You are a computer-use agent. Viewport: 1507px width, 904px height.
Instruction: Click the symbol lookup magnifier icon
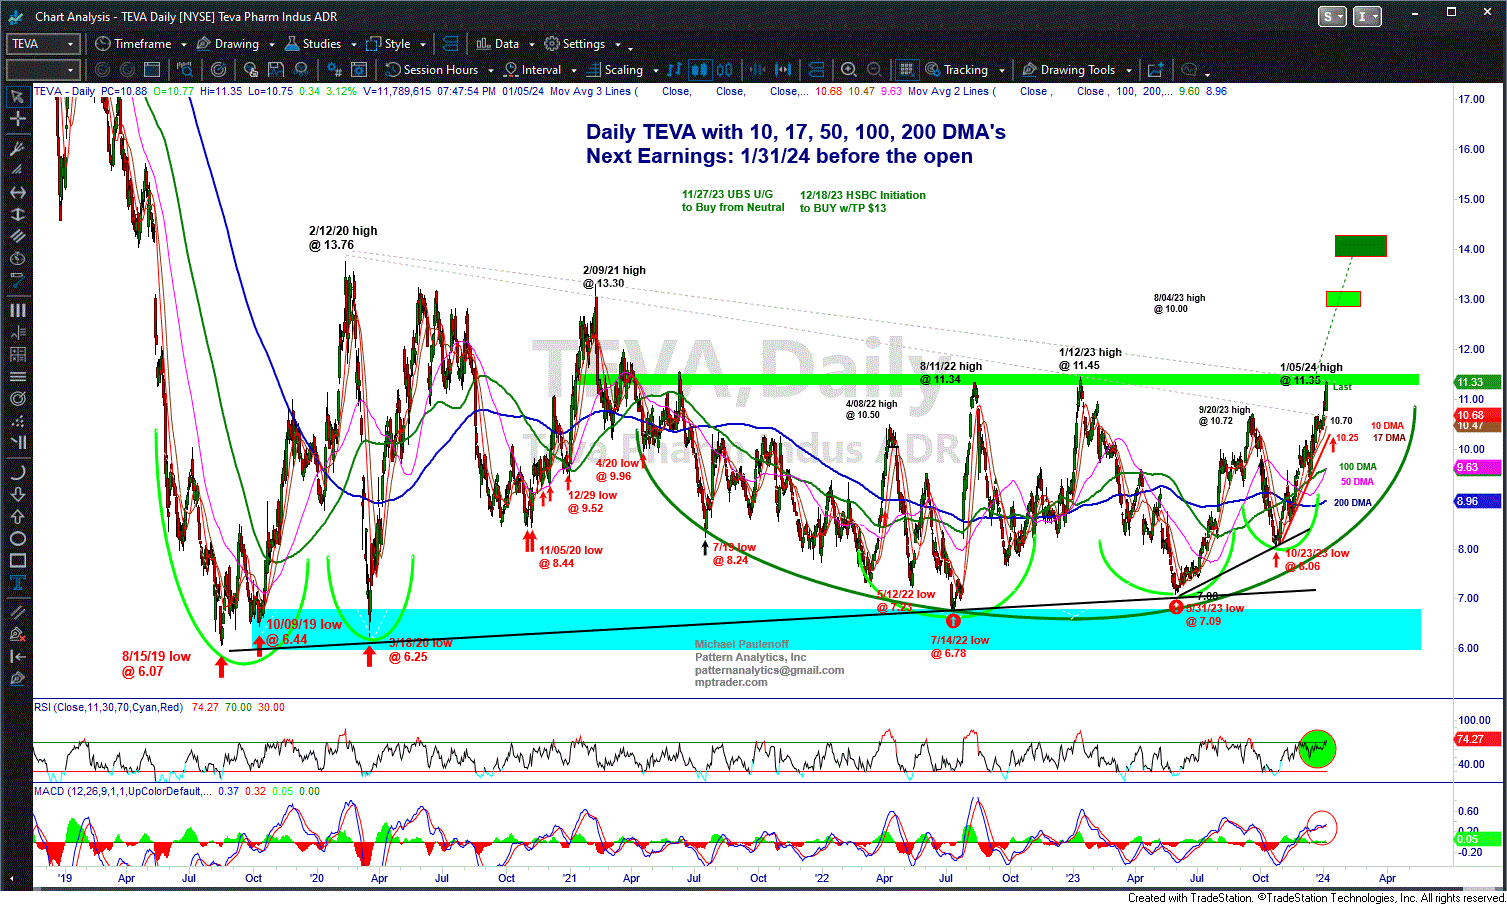click(x=185, y=70)
